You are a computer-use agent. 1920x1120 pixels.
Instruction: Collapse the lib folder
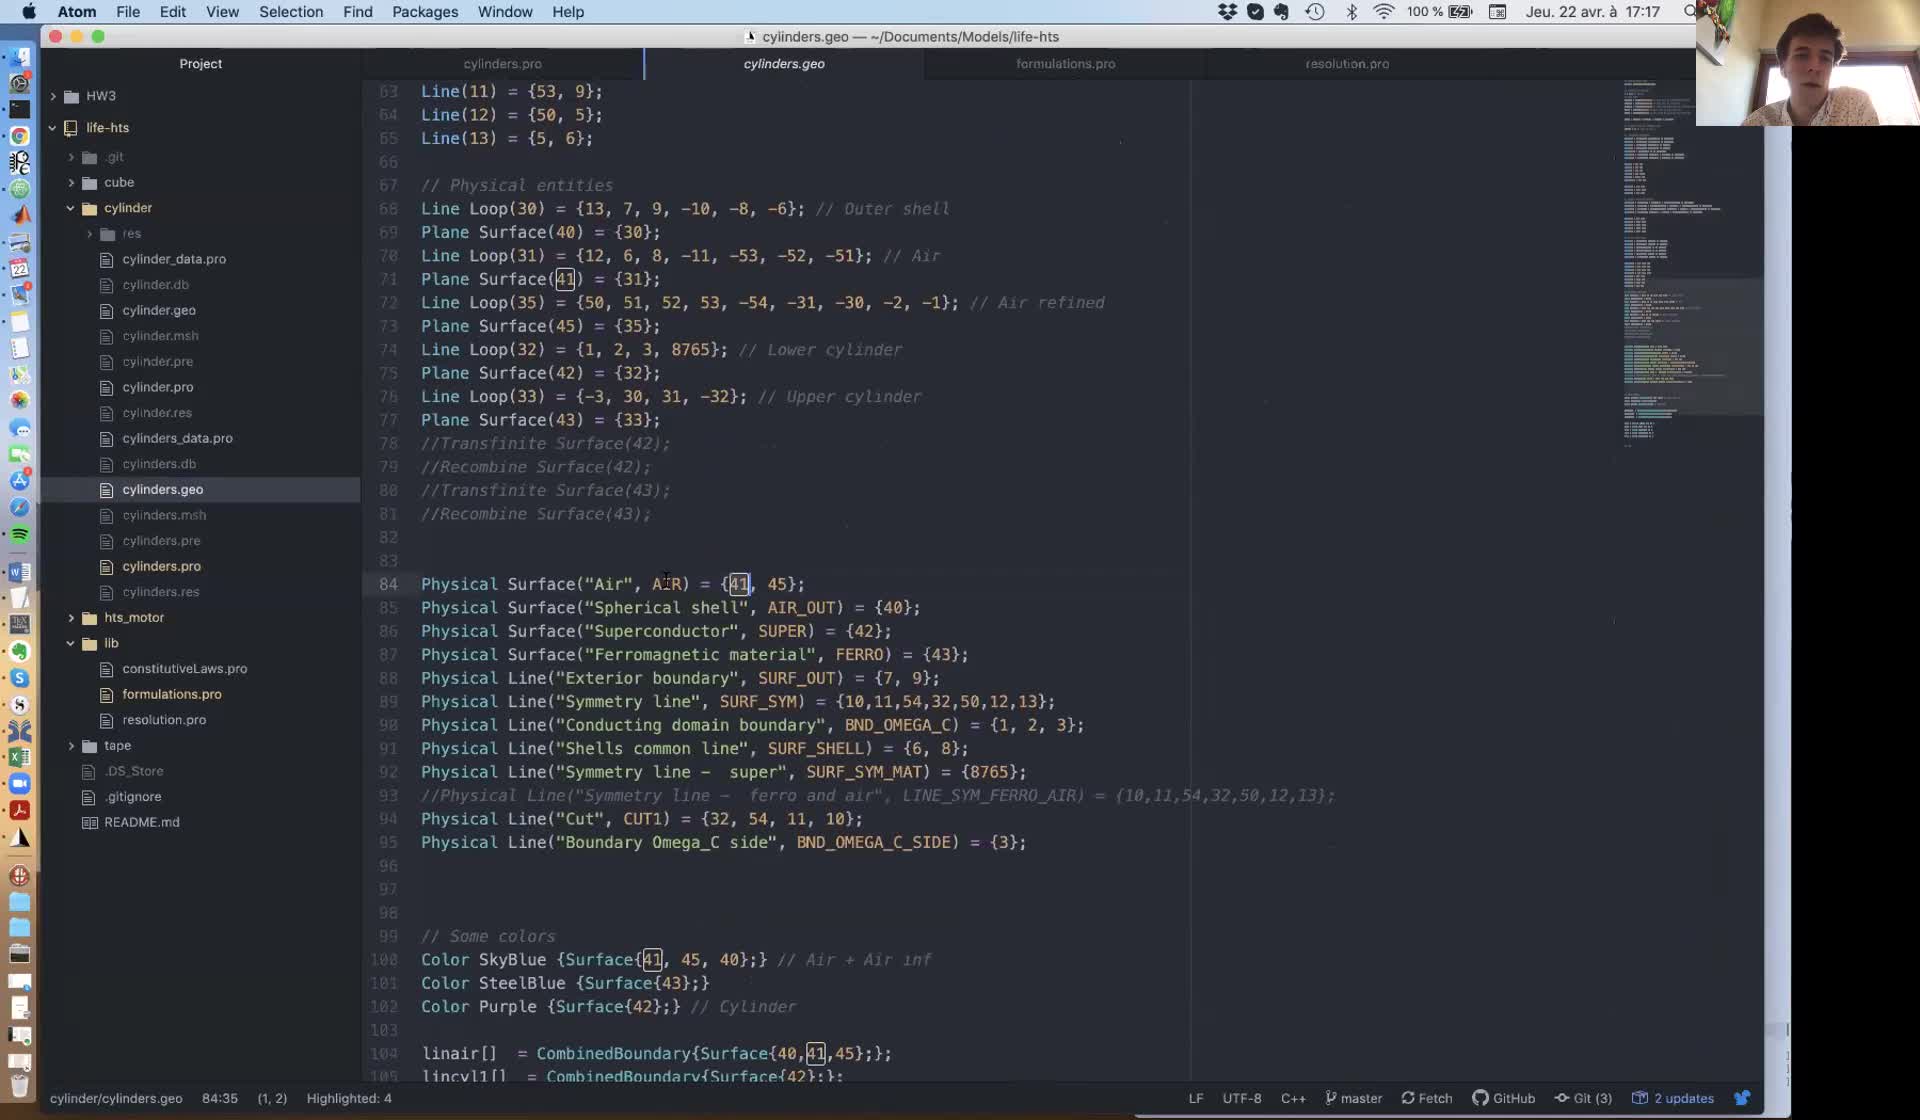tap(110, 643)
